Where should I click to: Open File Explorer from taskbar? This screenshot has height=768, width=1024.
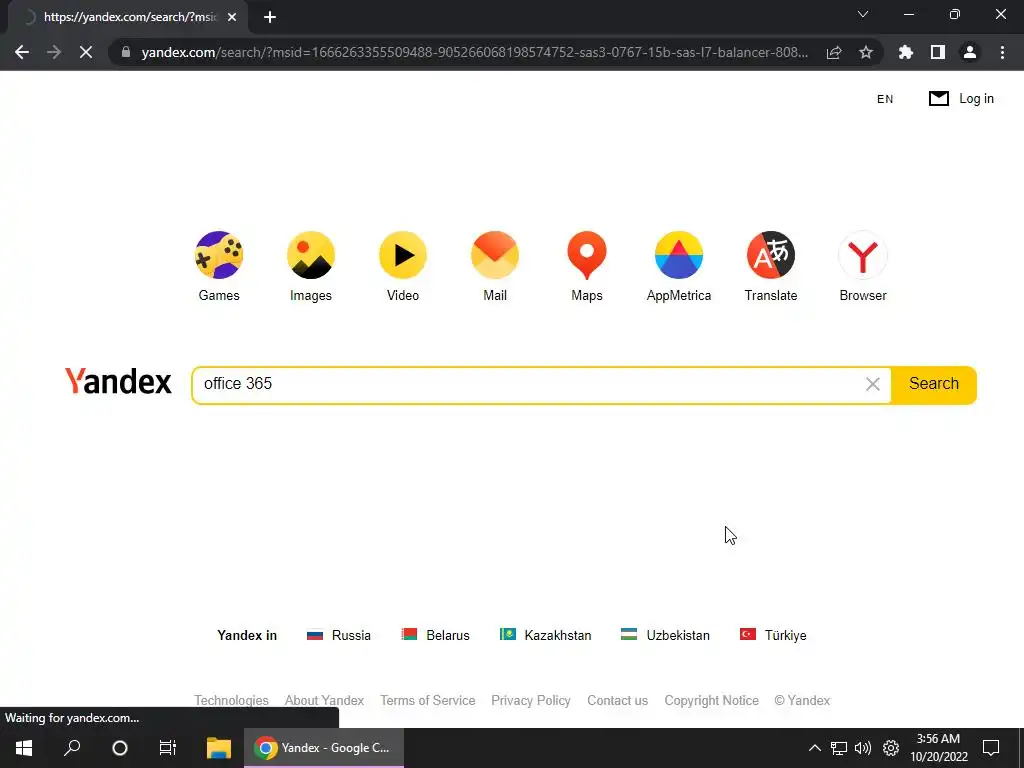[219, 748]
